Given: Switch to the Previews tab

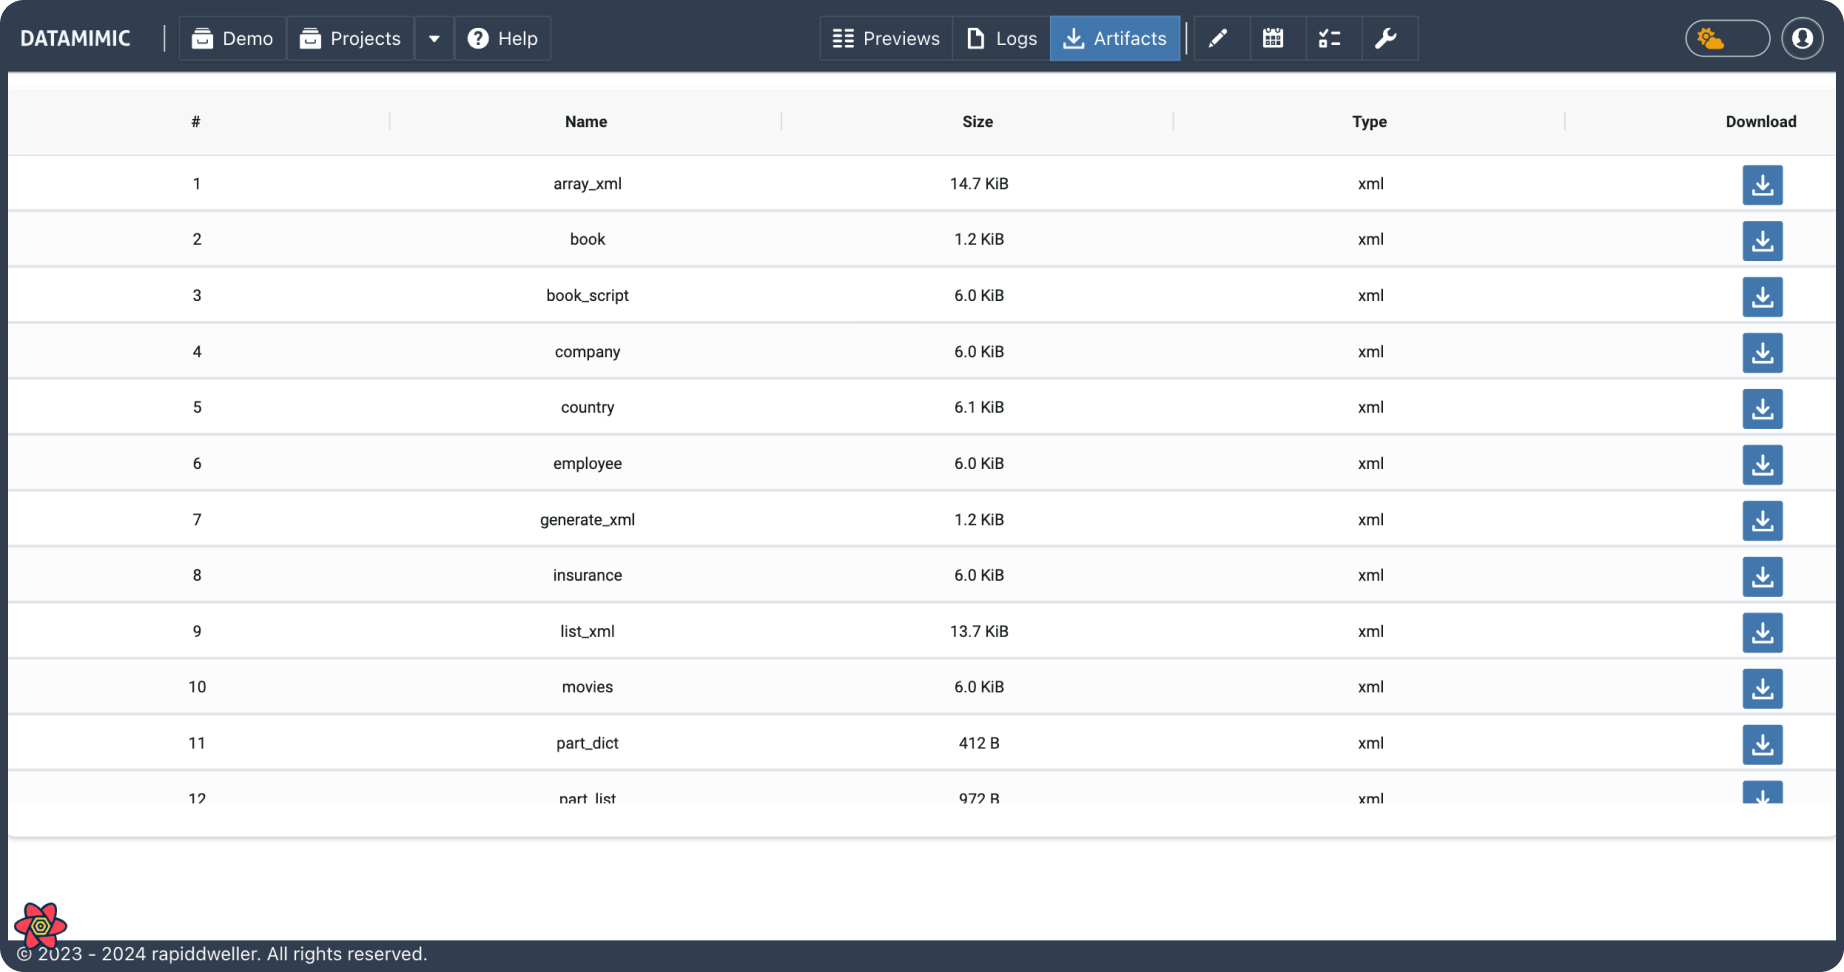Looking at the screenshot, I should pyautogui.click(x=886, y=39).
